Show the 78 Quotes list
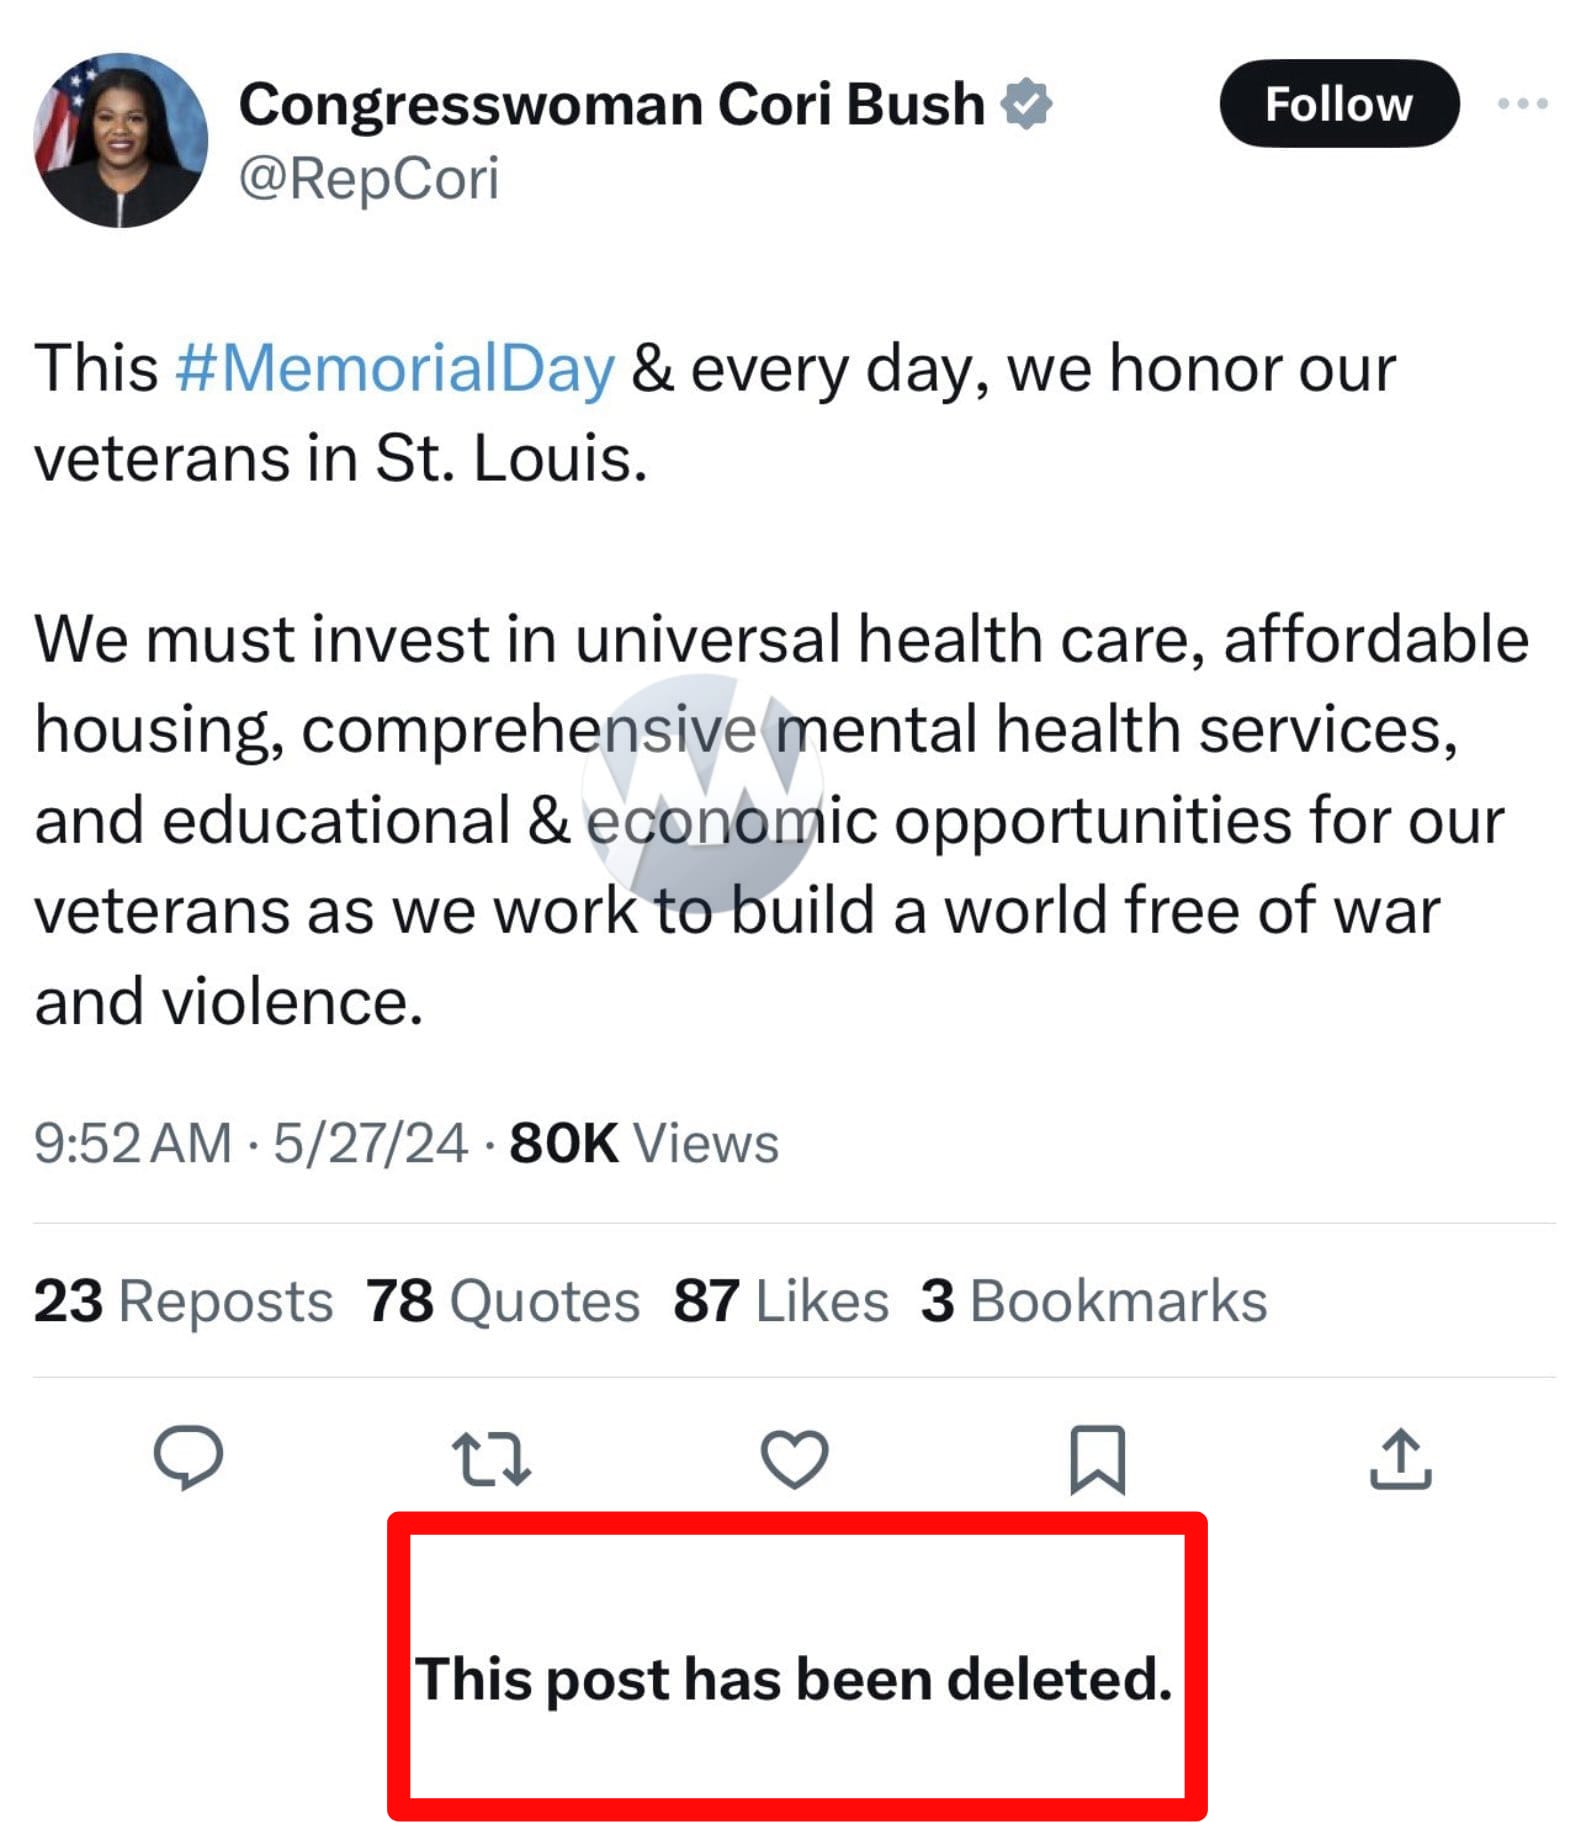This screenshot has height=1826, width=1595. [x=502, y=1301]
